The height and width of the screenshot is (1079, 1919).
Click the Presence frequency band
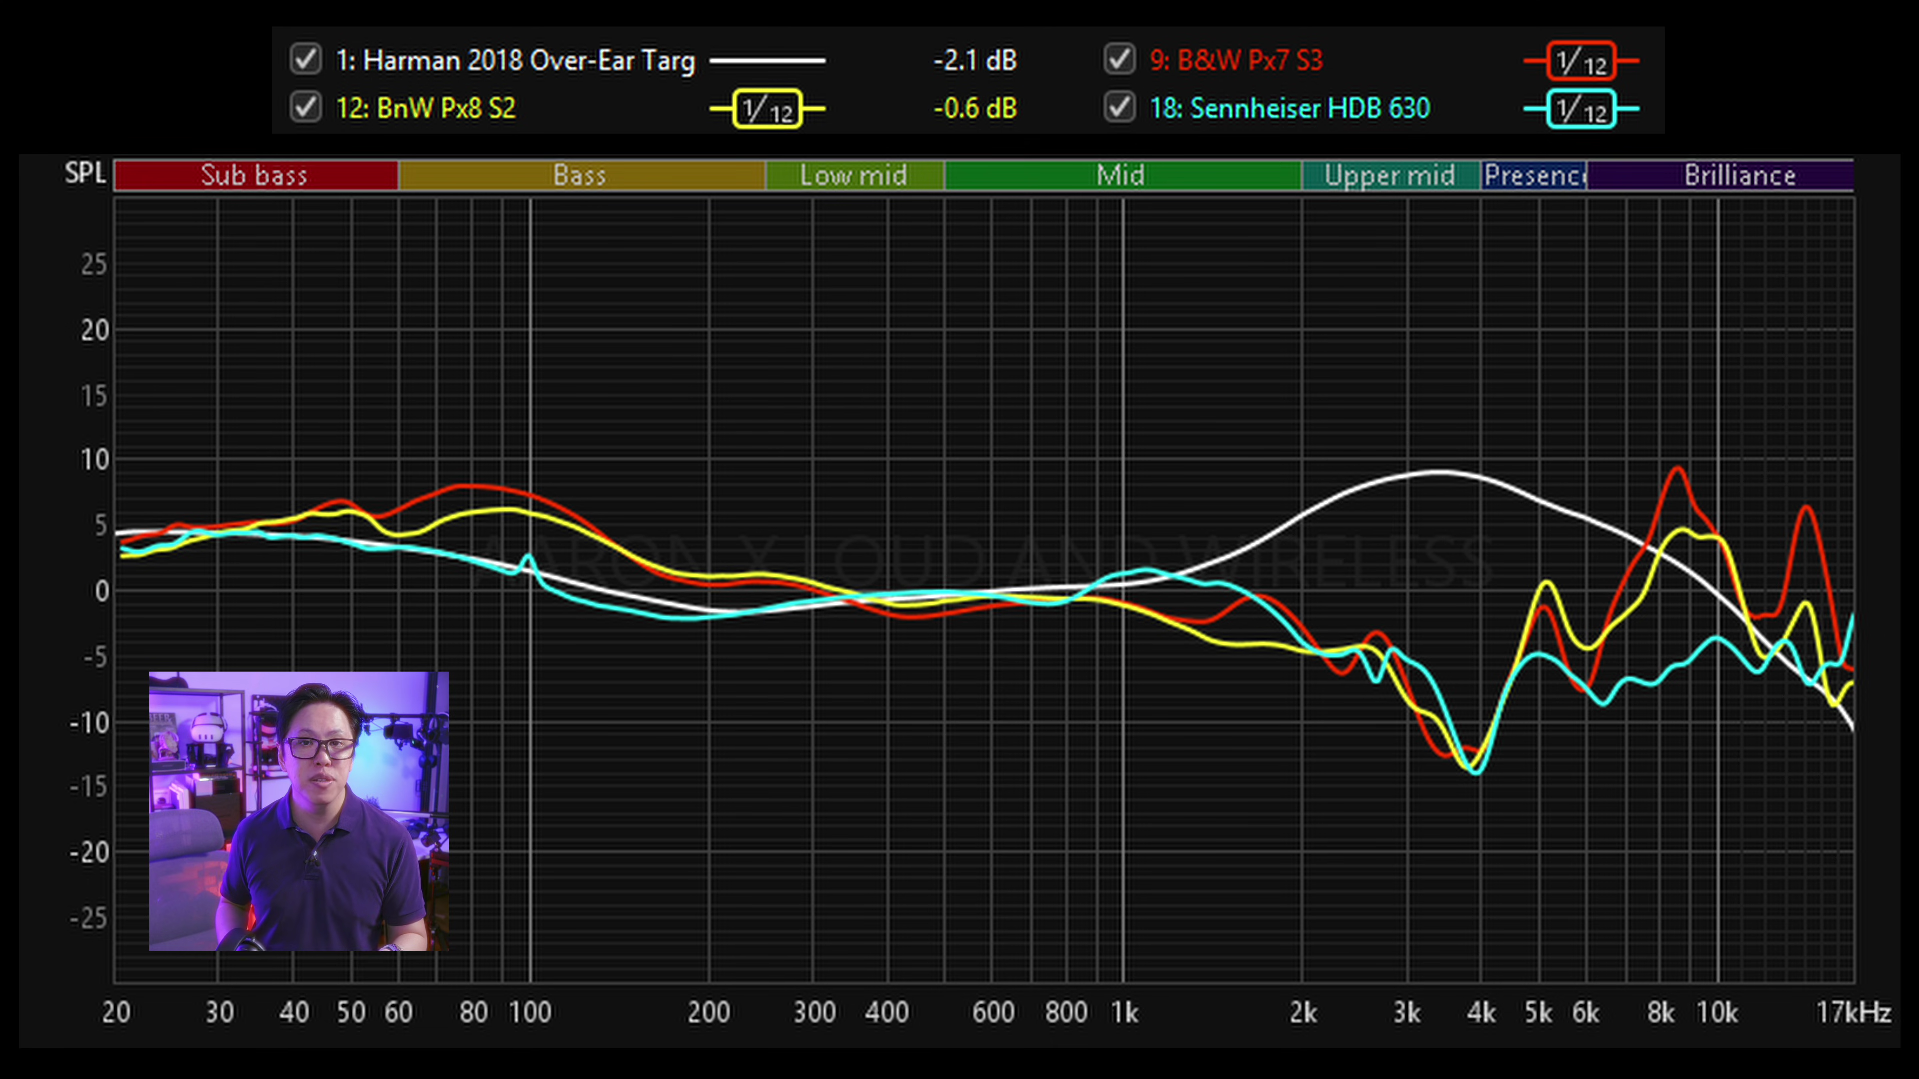click(1534, 175)
